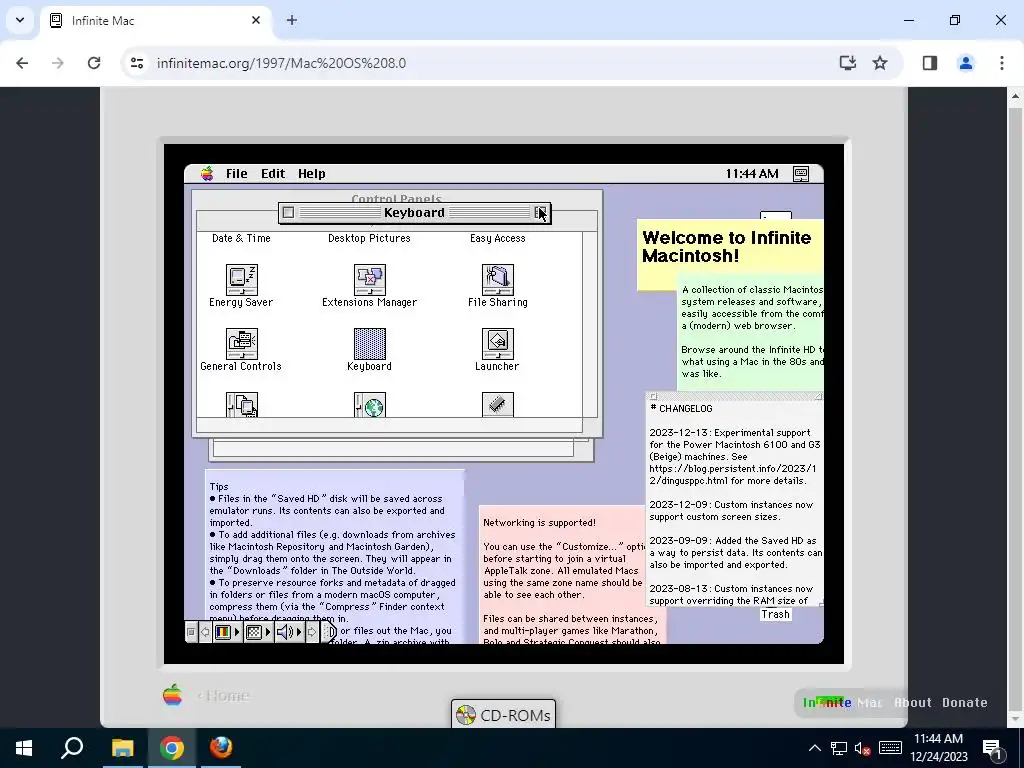Click the color depth module's popup arrow

click(237, 632)
